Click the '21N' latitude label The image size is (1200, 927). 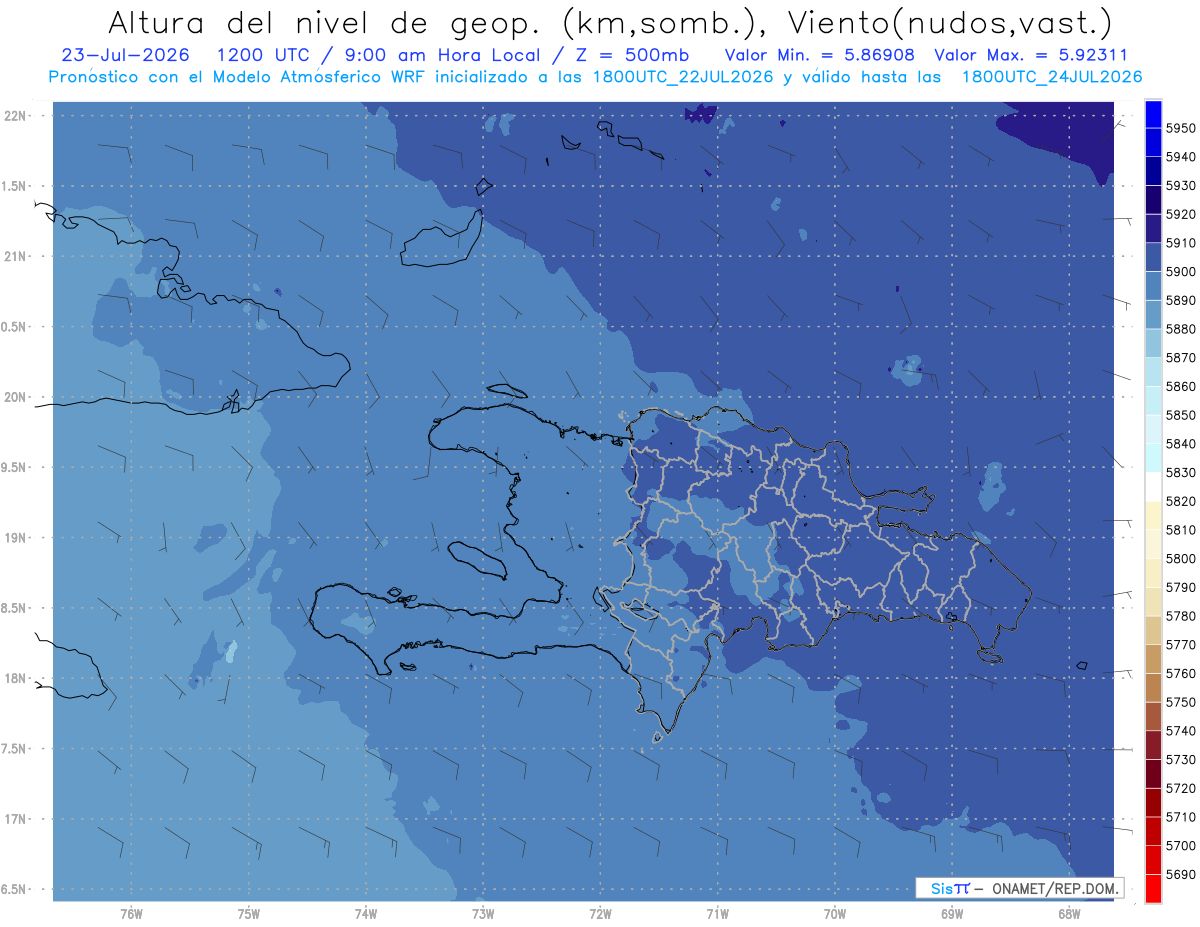[x=15, y=256]
